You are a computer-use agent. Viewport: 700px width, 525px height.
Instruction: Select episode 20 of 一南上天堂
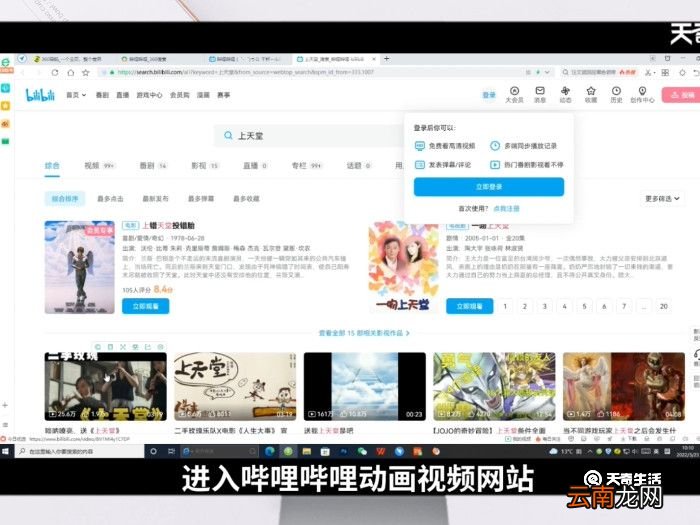tap(664, 306)
